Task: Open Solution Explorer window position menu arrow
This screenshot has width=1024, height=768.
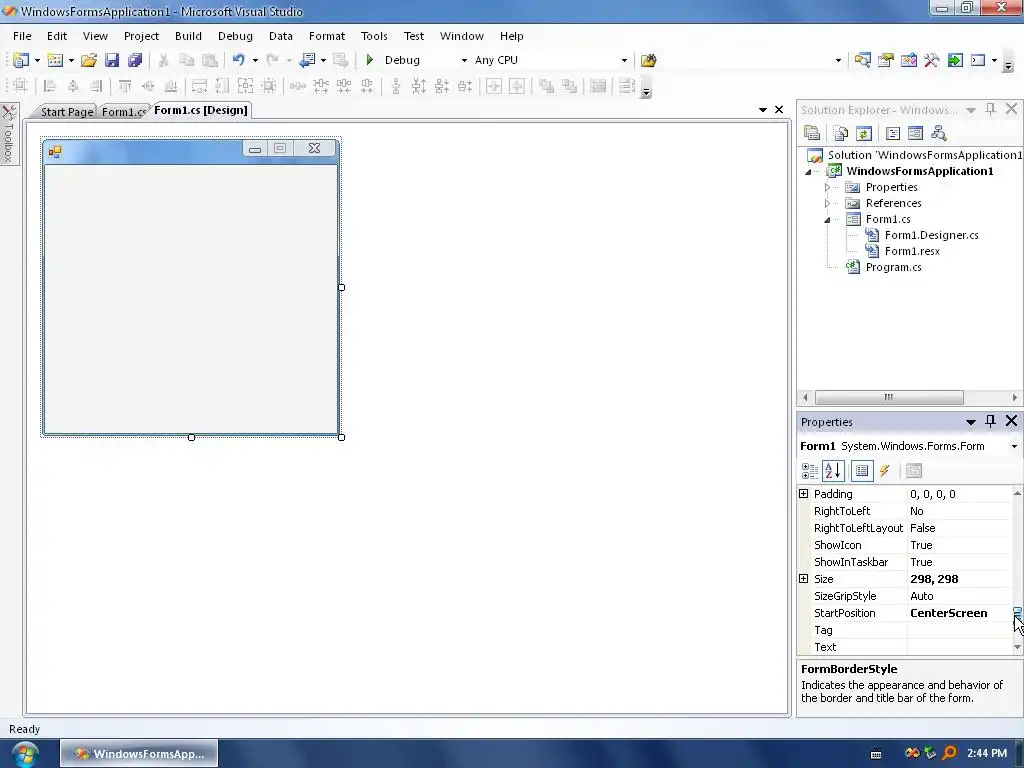Action: [971, 110]
